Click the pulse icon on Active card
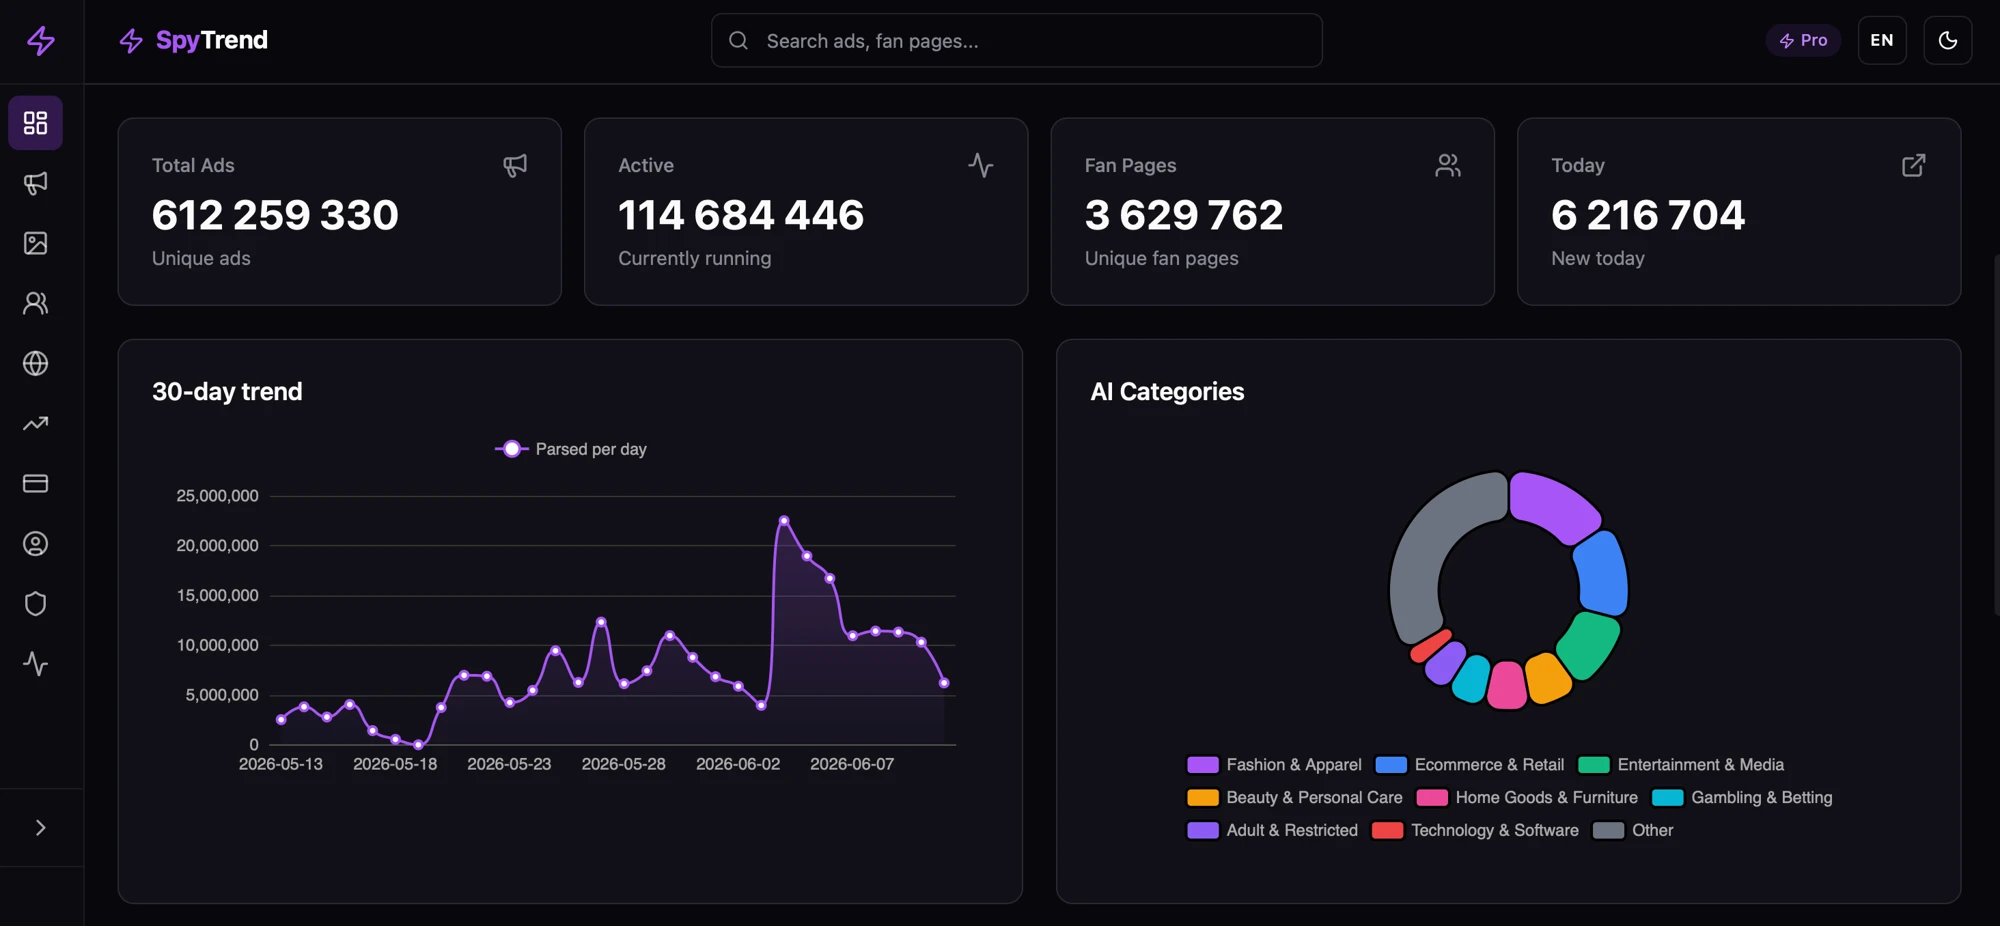This screenshot has width=2000, height=926. pyautogui.click(x=981, y=165)
